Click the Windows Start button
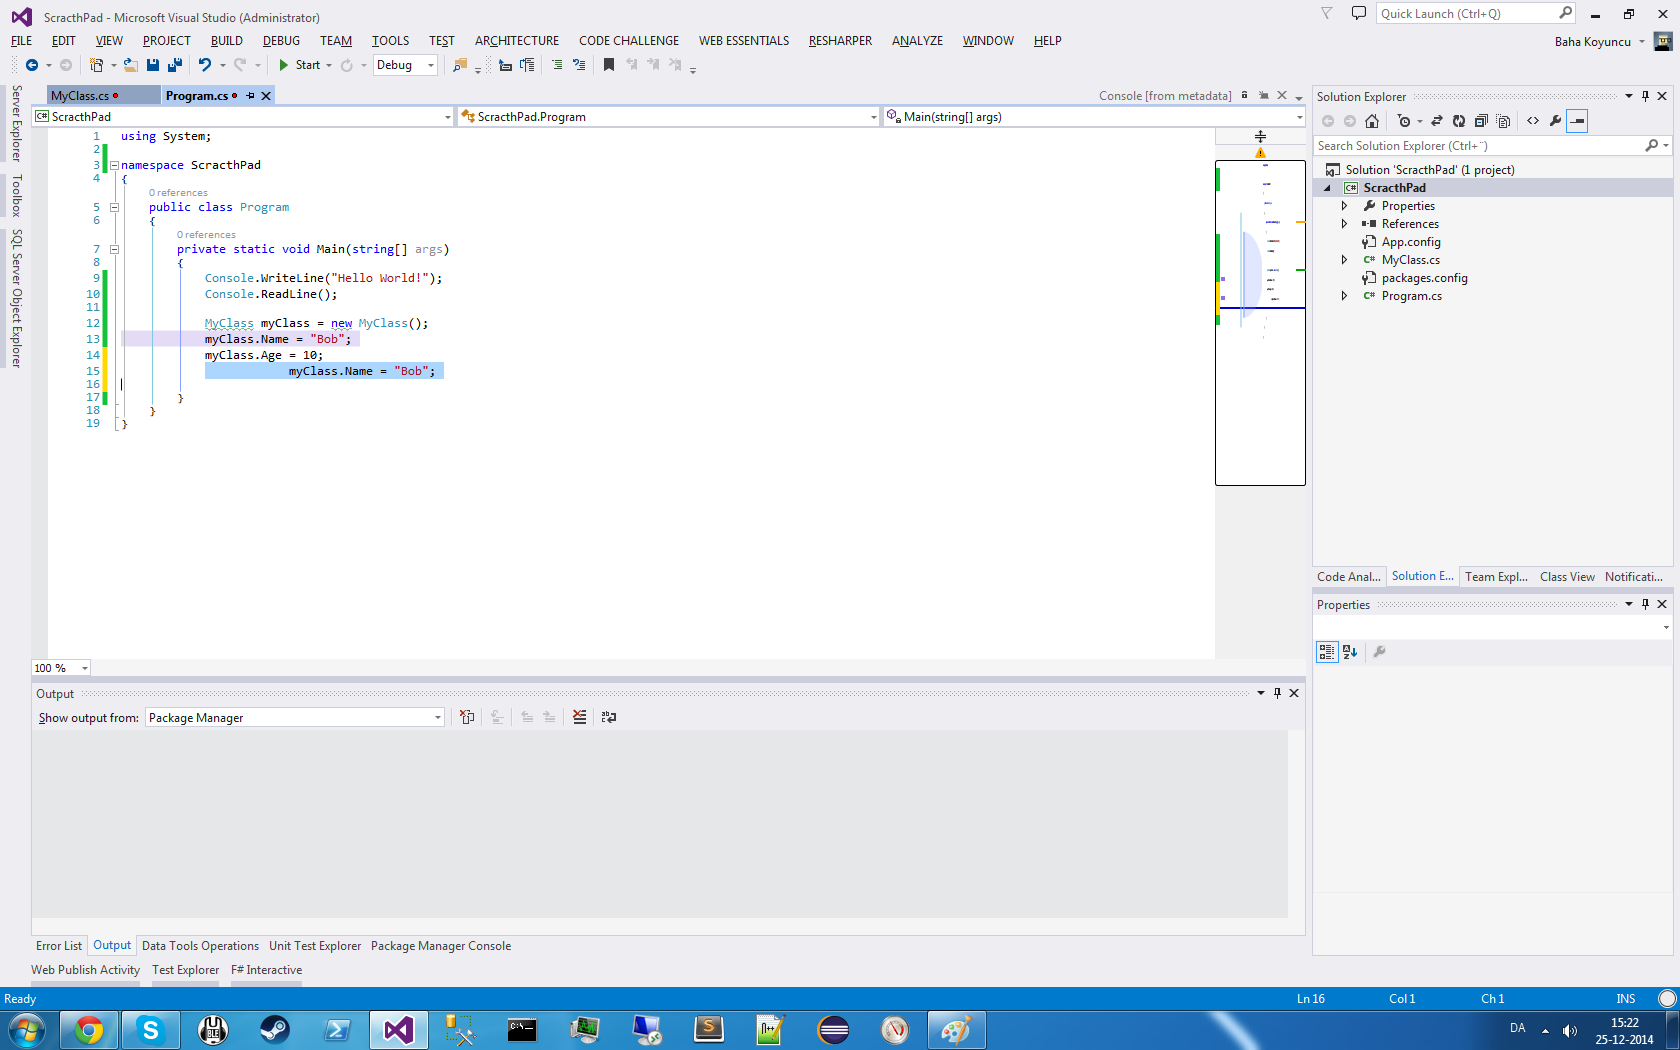This screenshot has width=1680, height=1050. [x=26, y=1030]
